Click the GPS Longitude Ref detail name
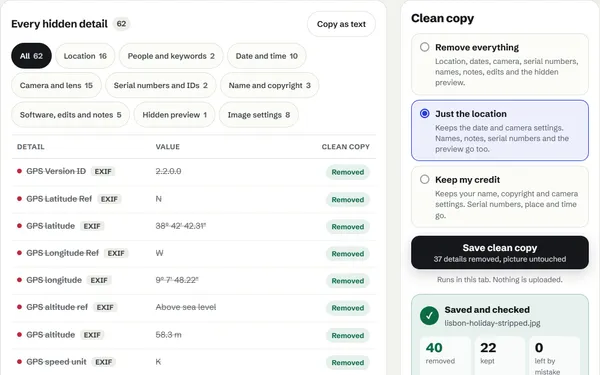Screen dimensions: 600x375 tap(62, 253)
